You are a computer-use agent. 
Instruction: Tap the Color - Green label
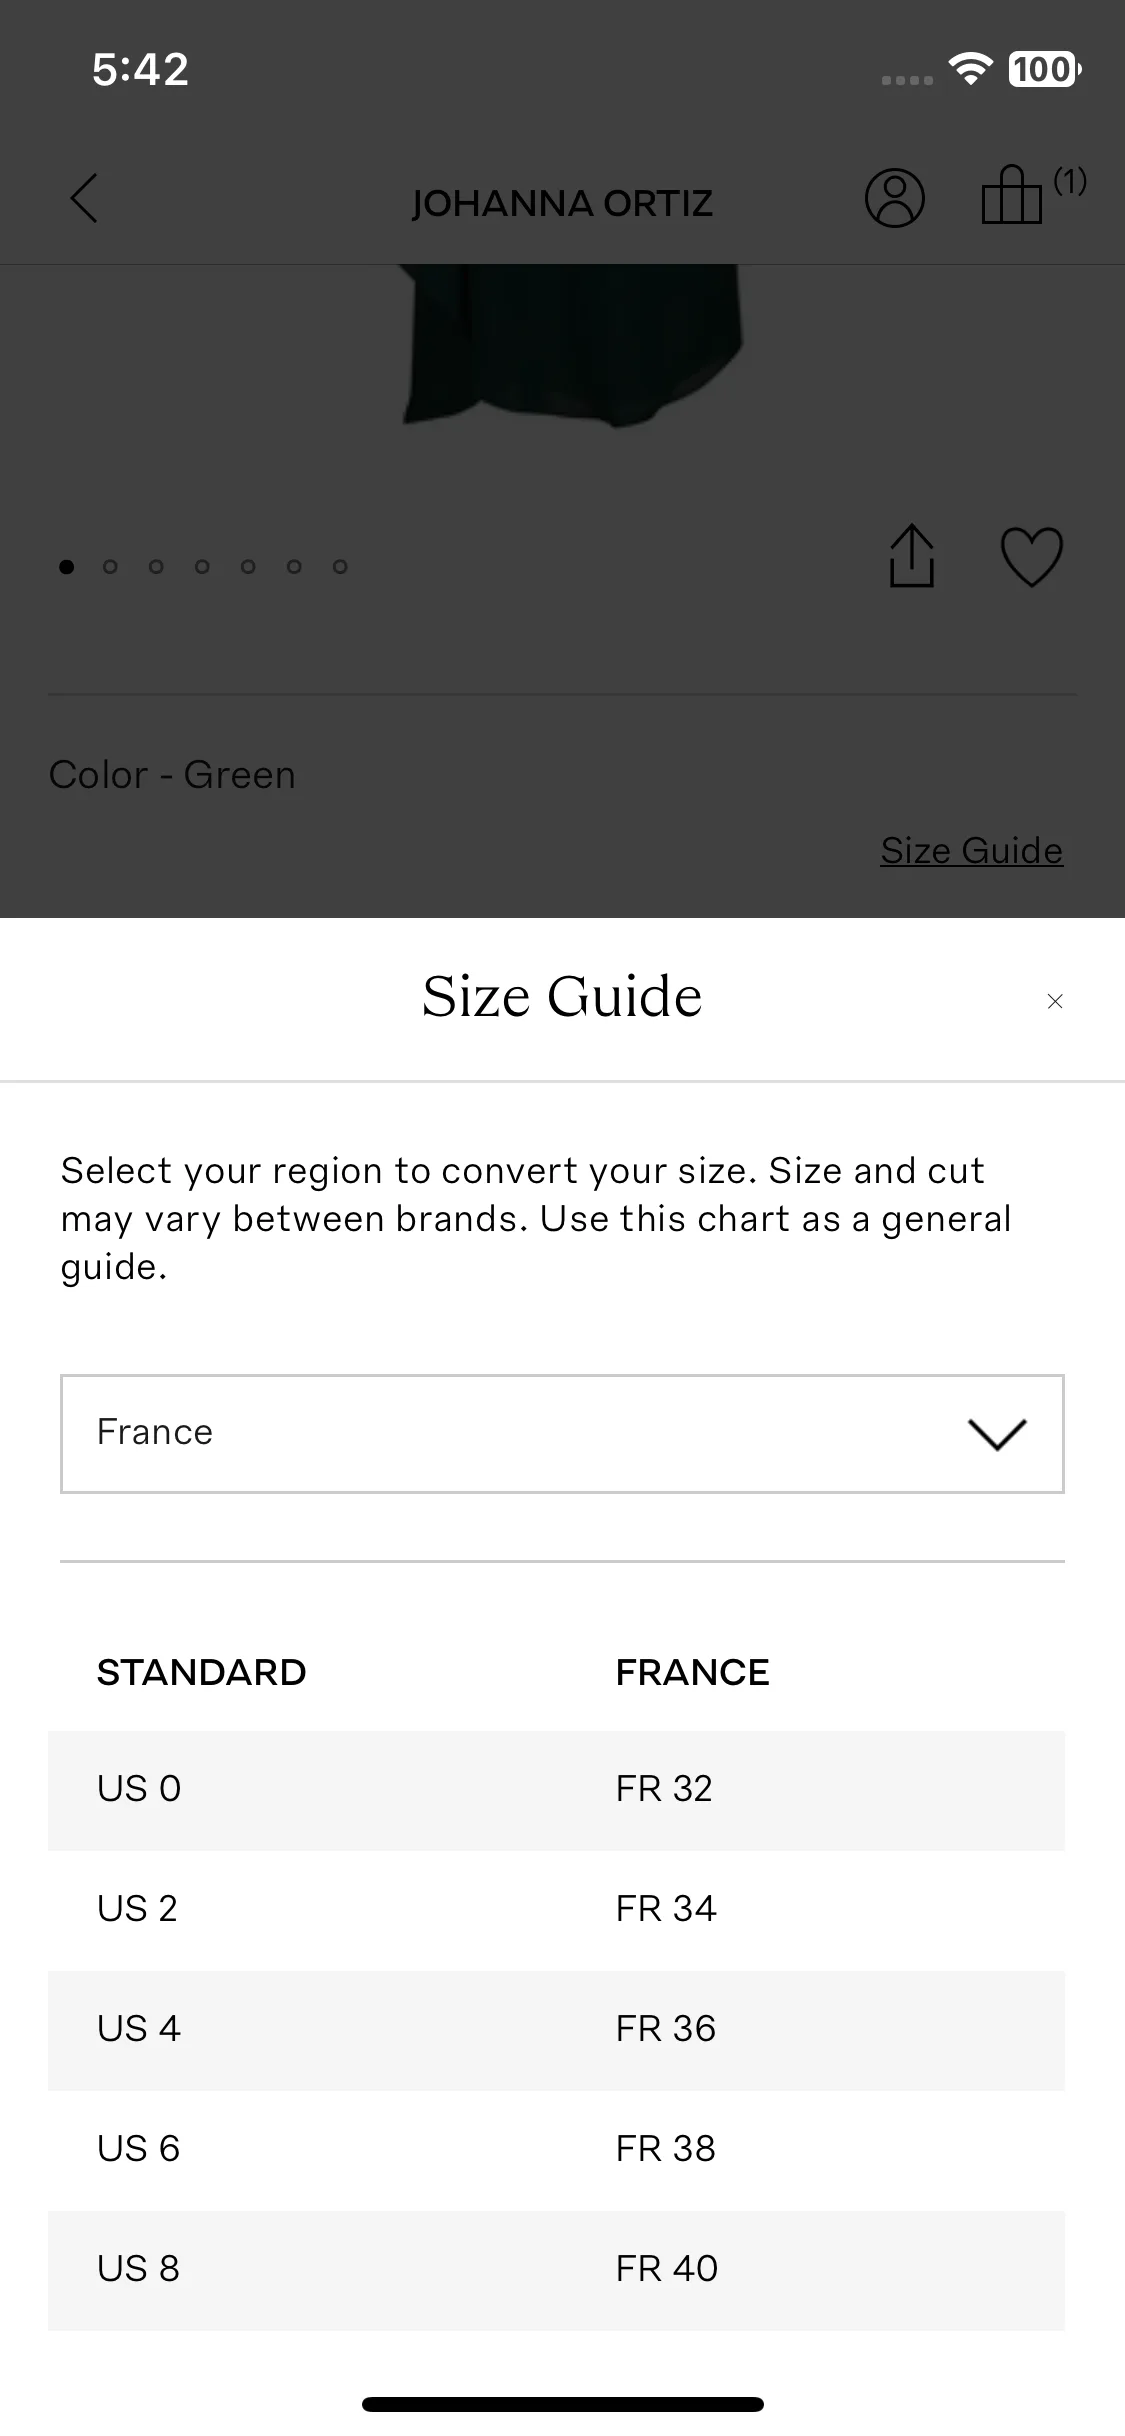coord(172,775)
